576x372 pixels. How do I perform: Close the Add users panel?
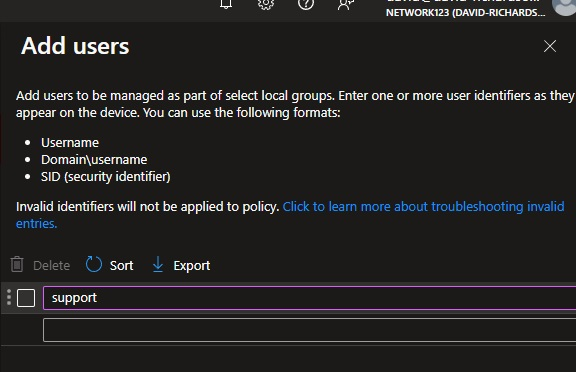(550, 46)
